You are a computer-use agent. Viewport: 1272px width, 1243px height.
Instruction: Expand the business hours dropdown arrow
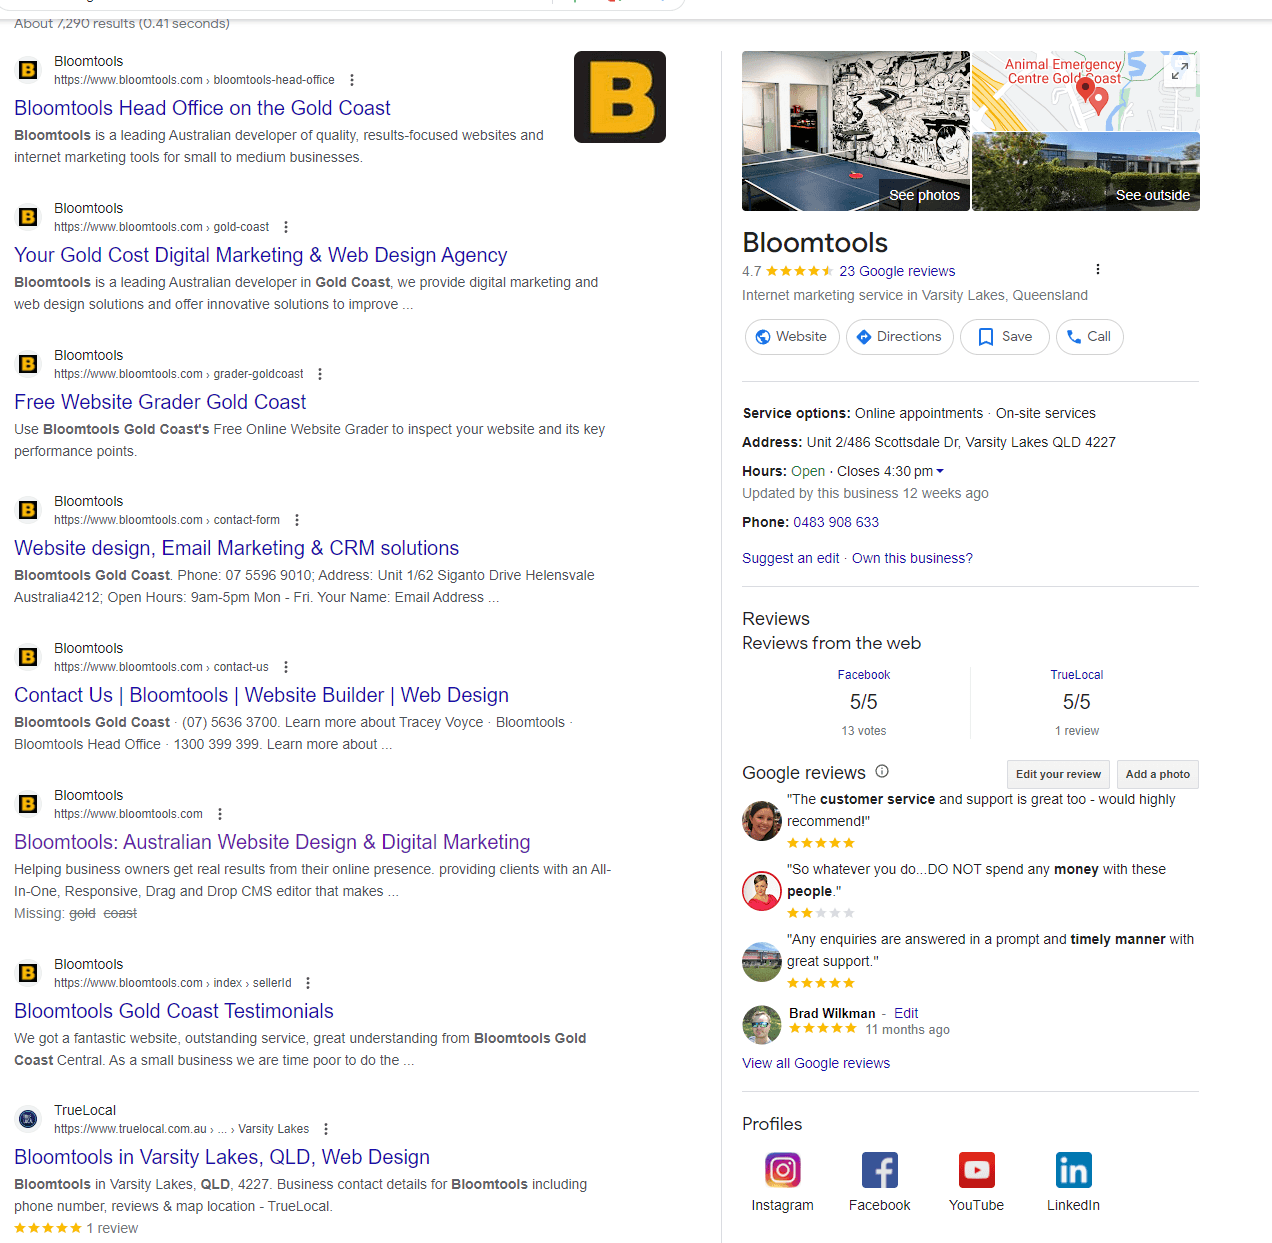[x=940, y=471]
